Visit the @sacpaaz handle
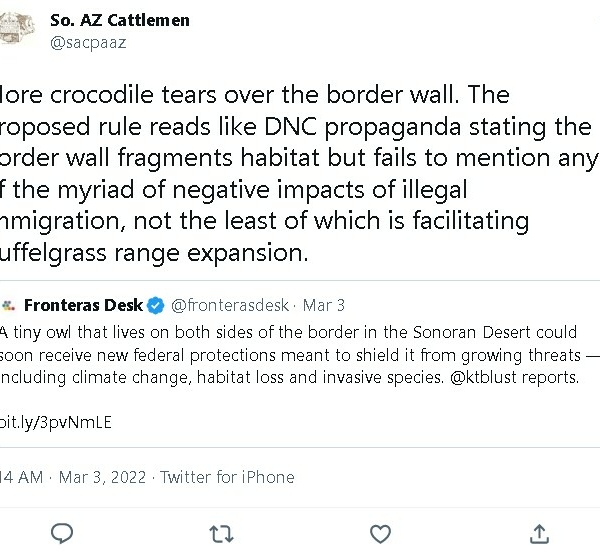This screenshot has height=556, width=600. tap(88, 43)
